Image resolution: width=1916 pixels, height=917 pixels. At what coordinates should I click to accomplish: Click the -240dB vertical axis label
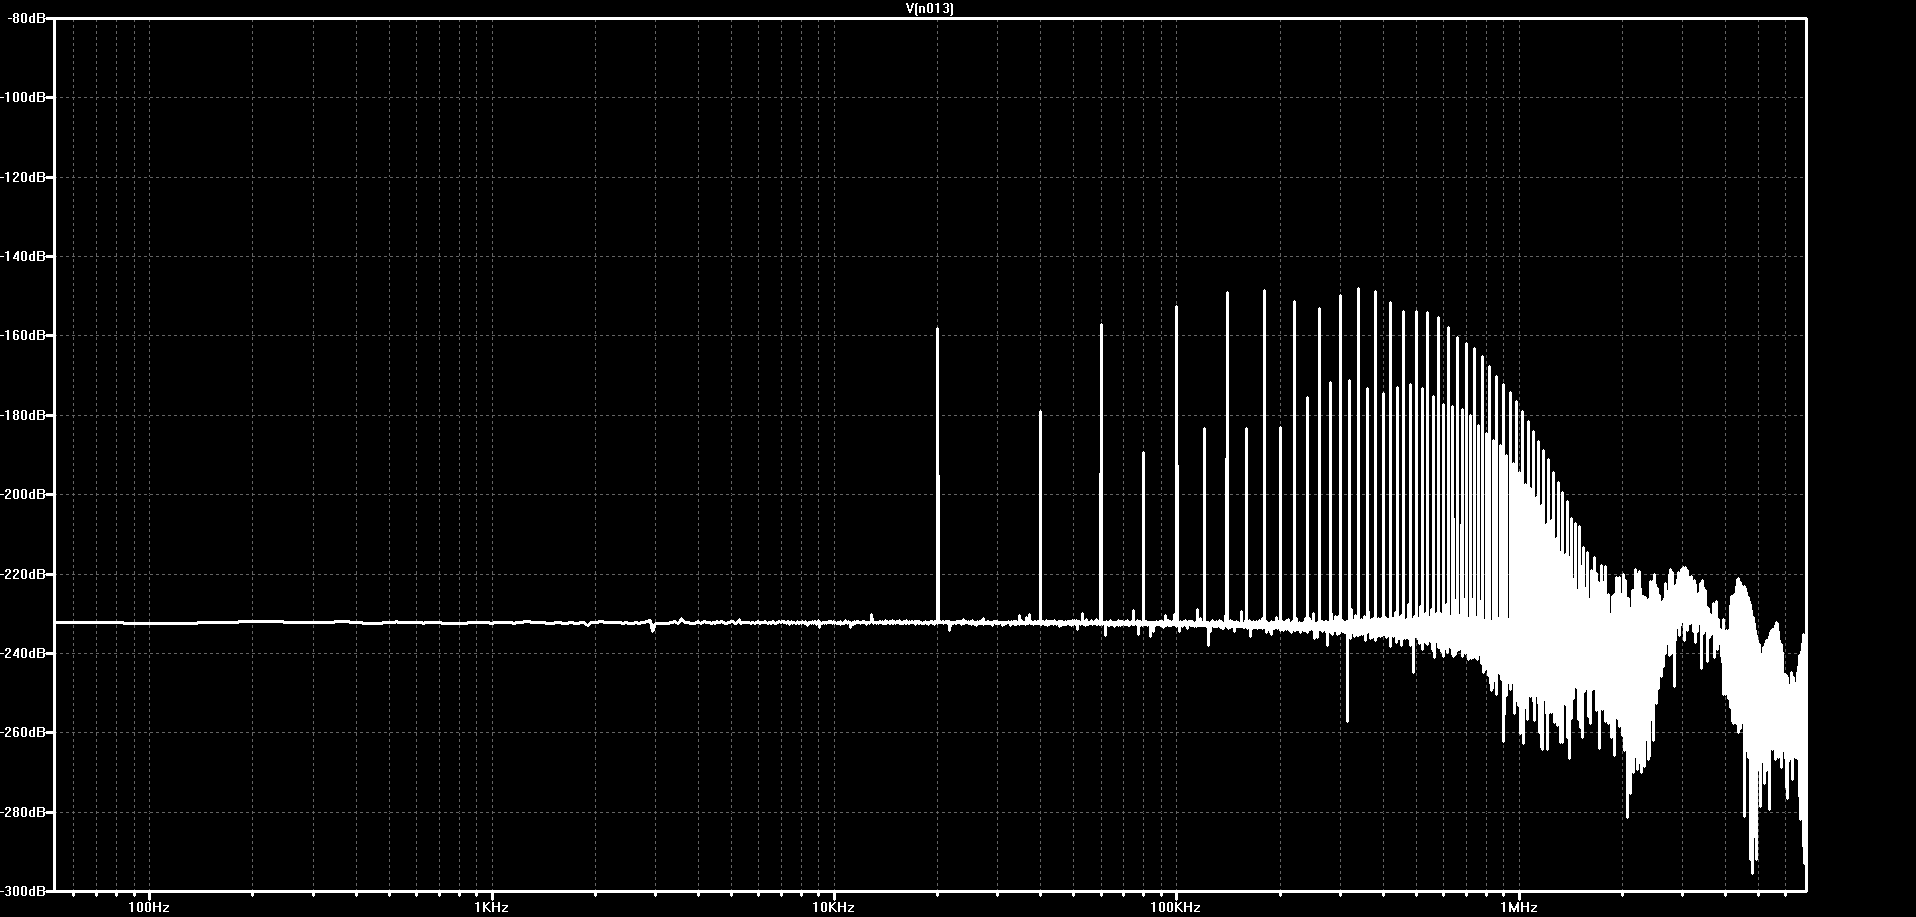(23, 653)
